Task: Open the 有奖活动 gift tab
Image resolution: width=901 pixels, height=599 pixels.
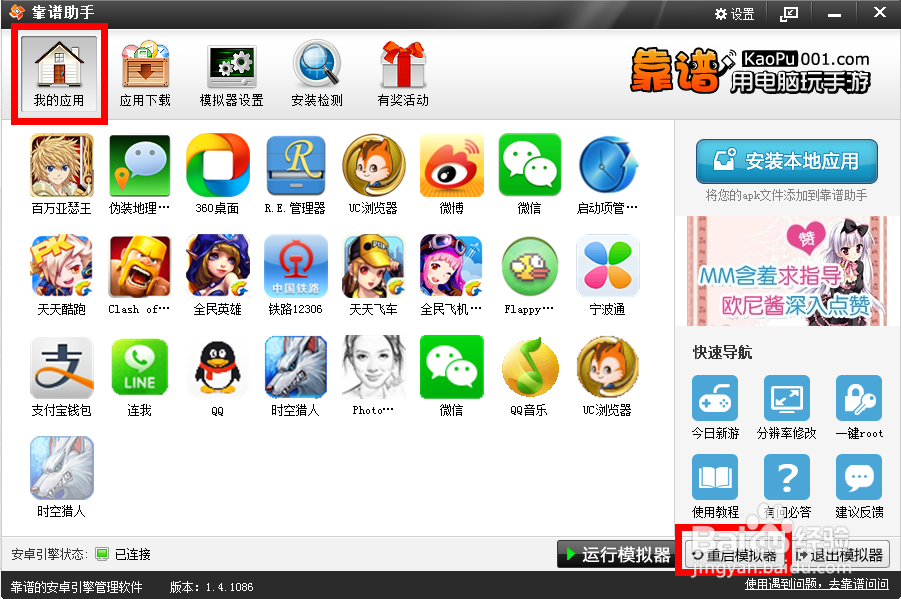Action: tap(403, 73)
